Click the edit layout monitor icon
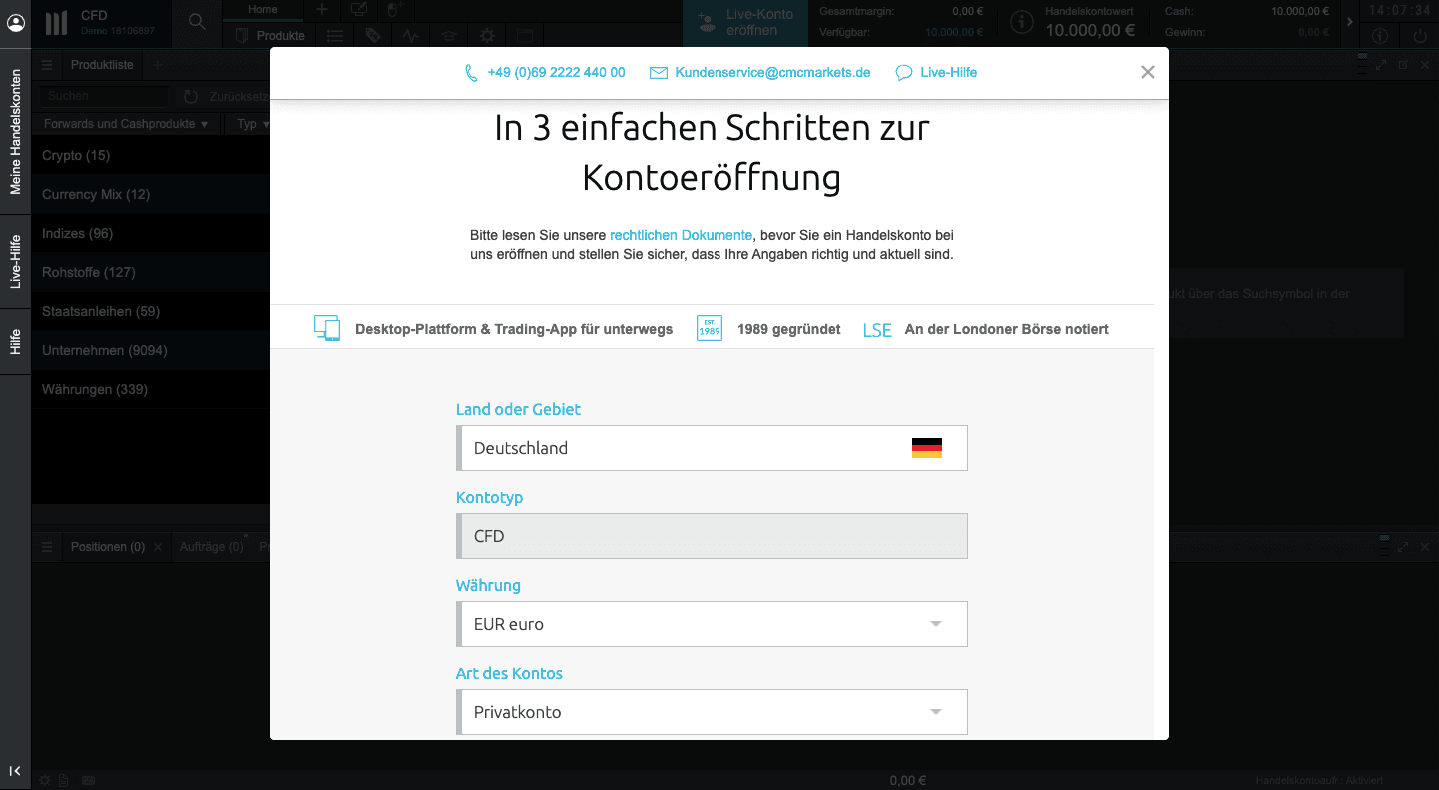Image resolution: width=1439 pixels, height=790 pixels. pos(358,10)
